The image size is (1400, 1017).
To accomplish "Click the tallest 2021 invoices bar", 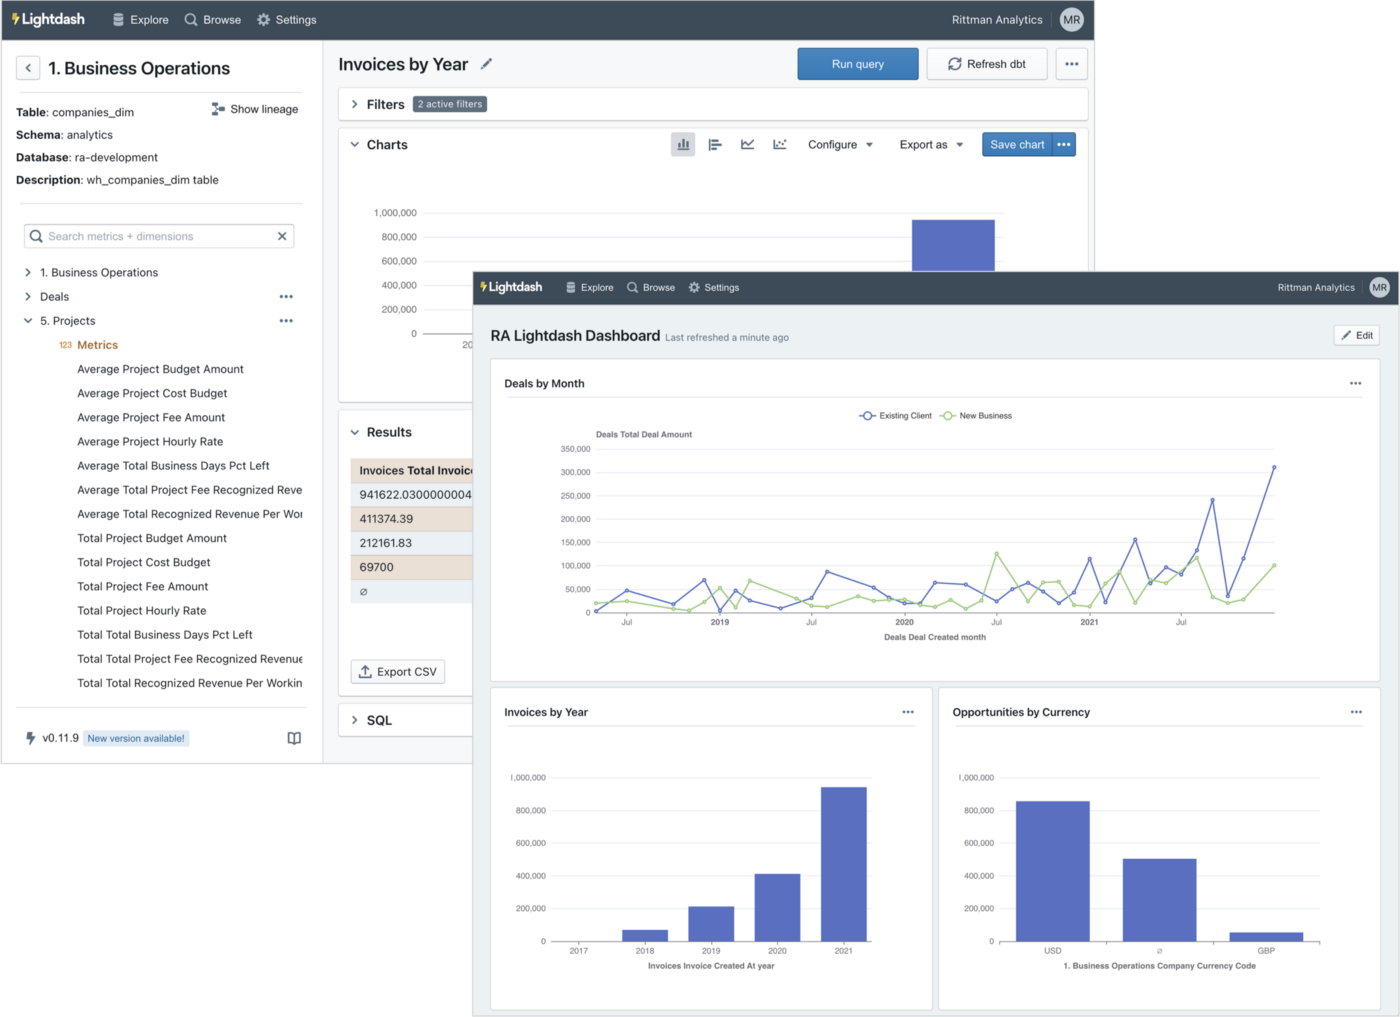I will pyautogui.click(x=843, y=863).
